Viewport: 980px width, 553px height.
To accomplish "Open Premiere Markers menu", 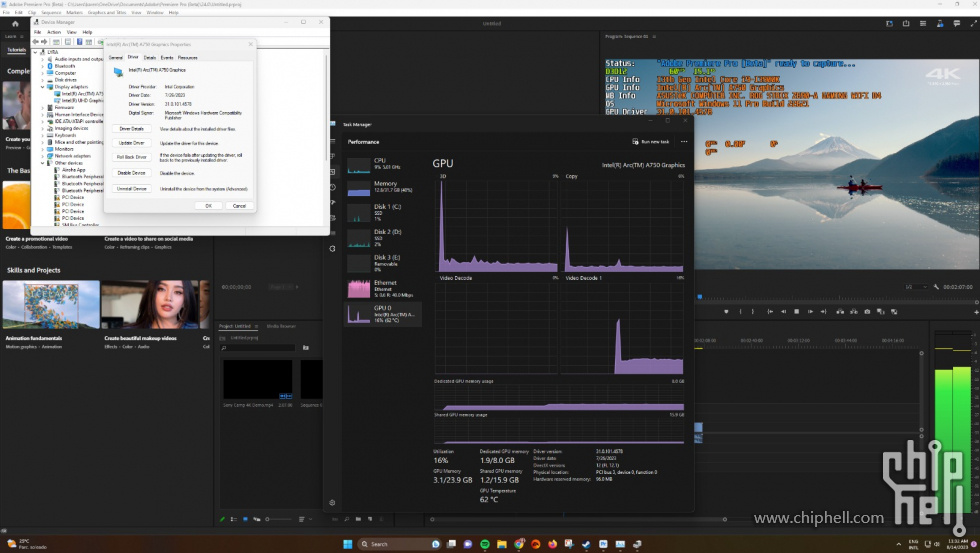I will [74, 12].
